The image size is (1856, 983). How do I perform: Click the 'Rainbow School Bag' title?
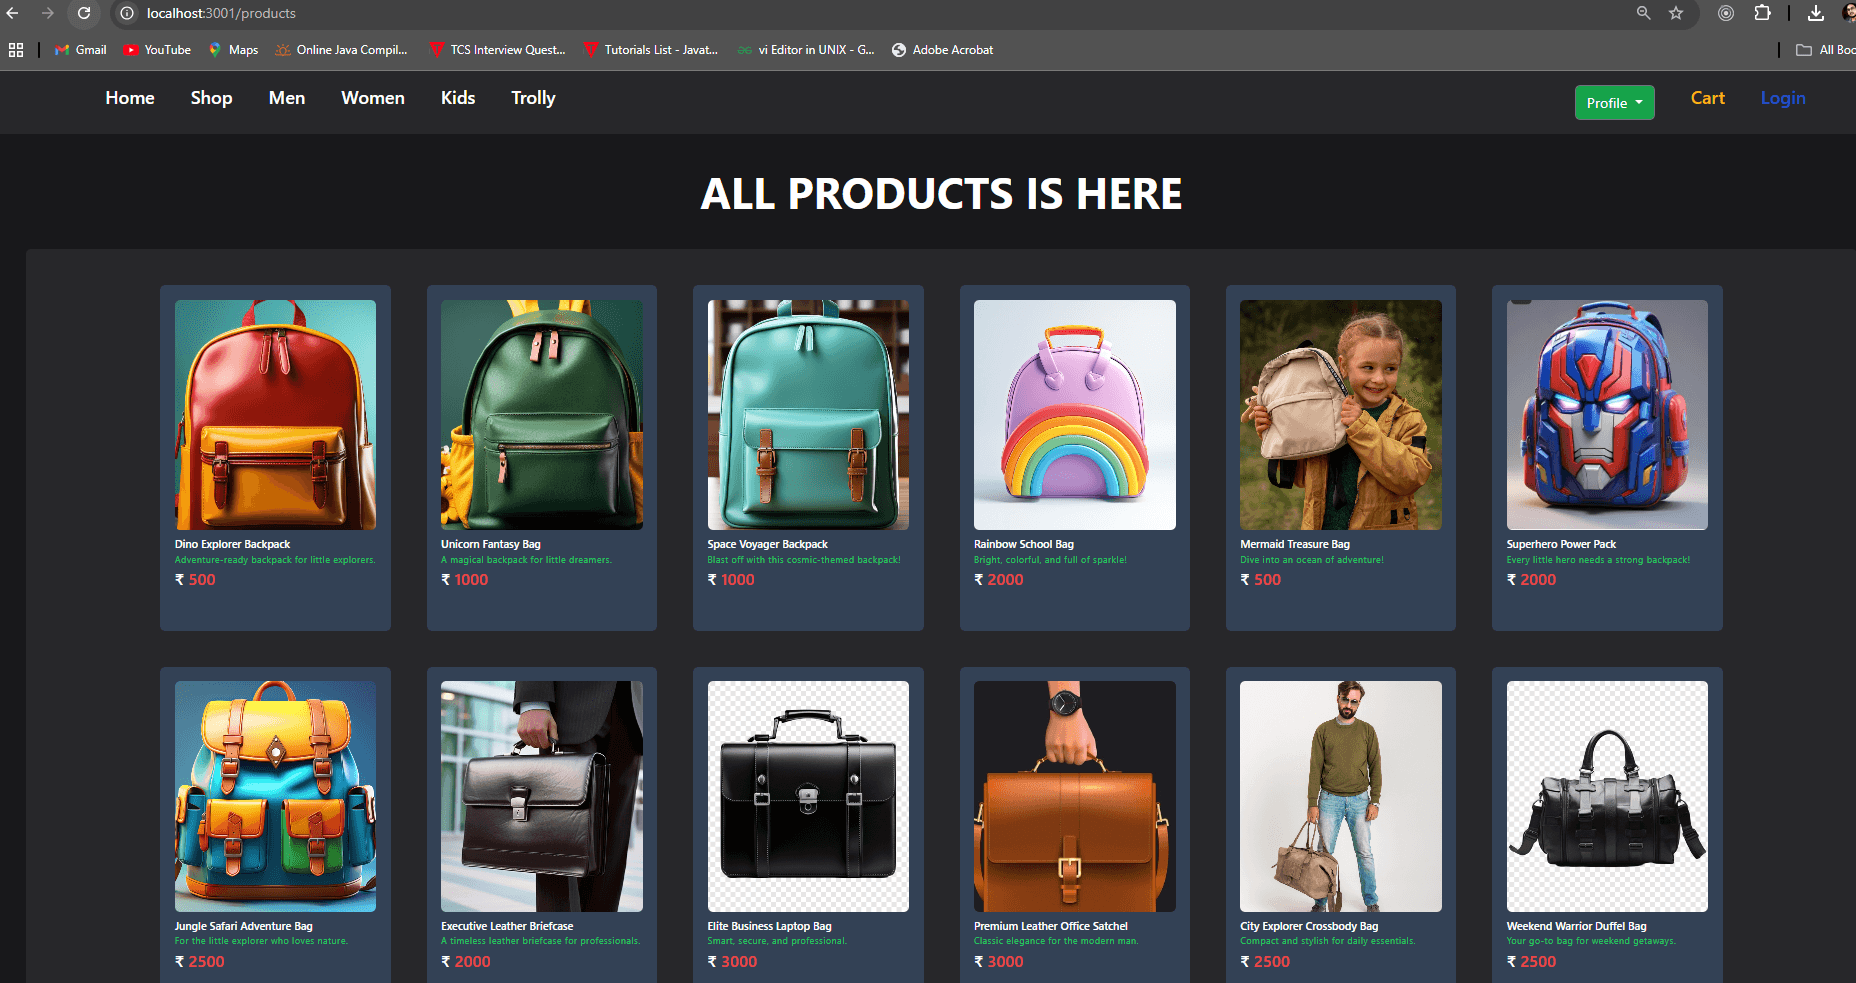[1024, 545]
